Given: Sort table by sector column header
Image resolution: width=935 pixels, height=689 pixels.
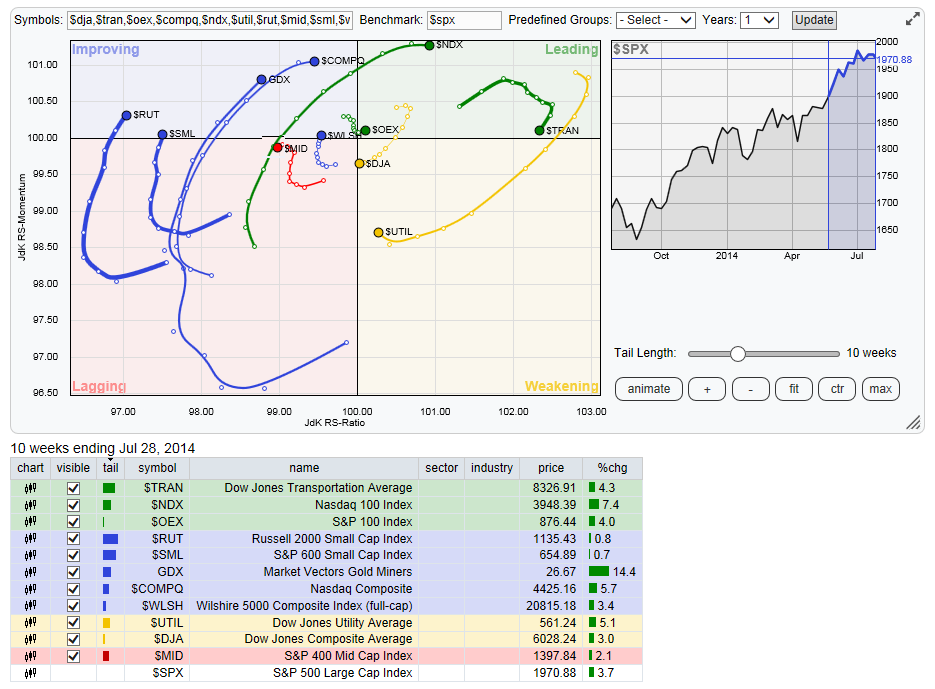Looking at the screenshot, I should click(x=441, y=468).
